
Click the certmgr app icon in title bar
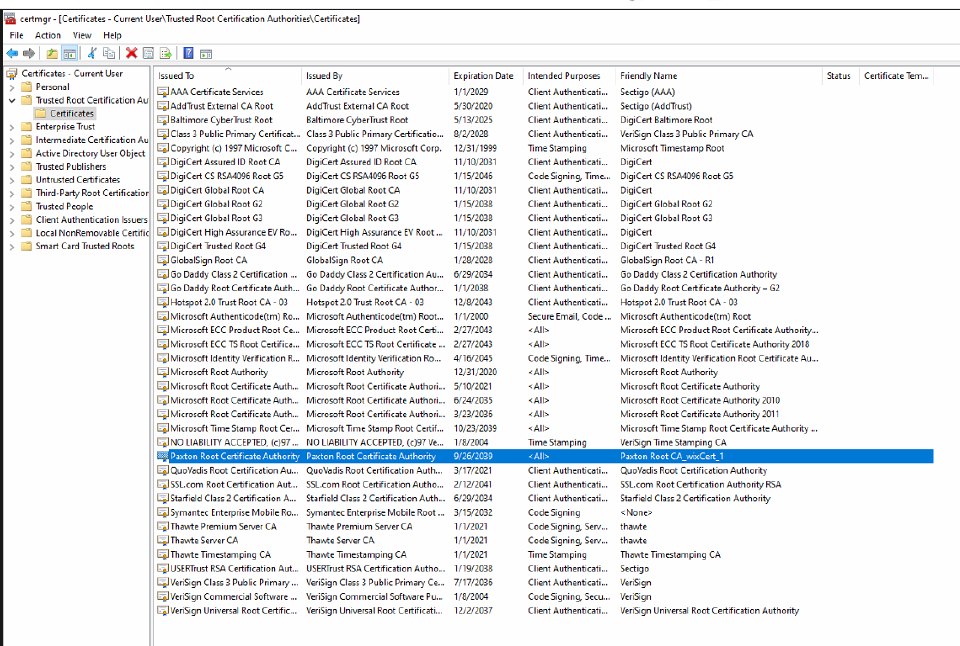coord(10,18)
